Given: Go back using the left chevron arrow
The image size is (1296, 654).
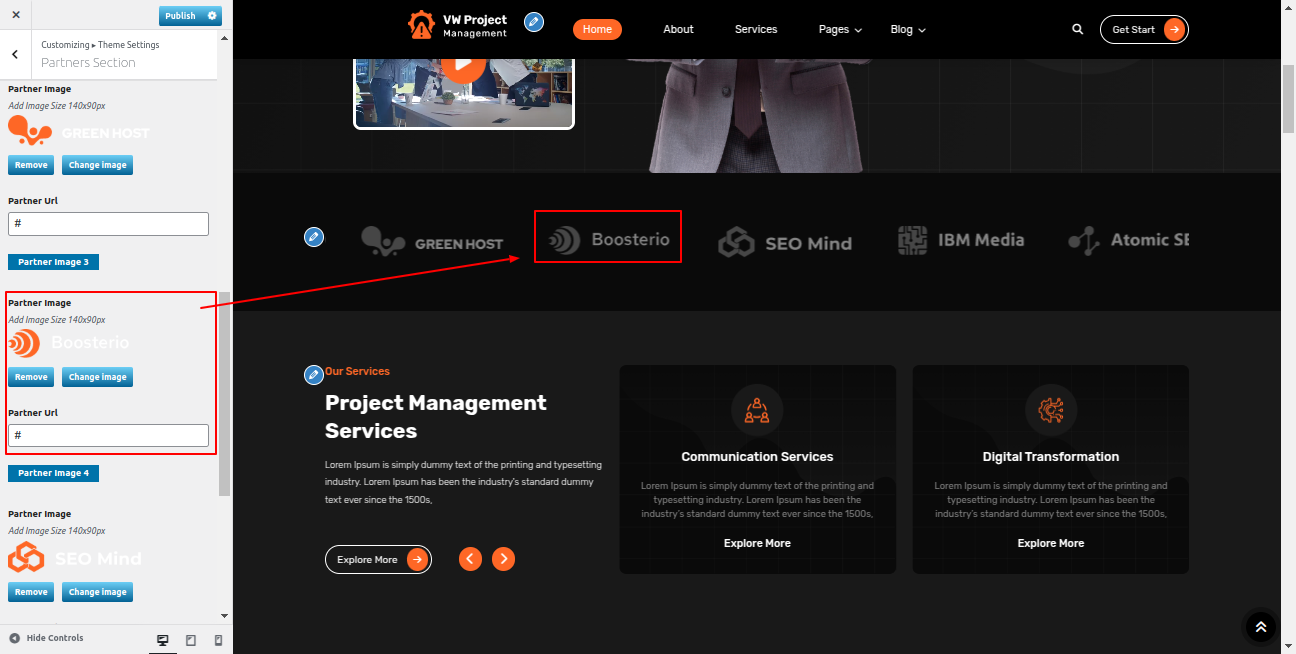Looking at the screenshot, I should (x=15, y=55).
